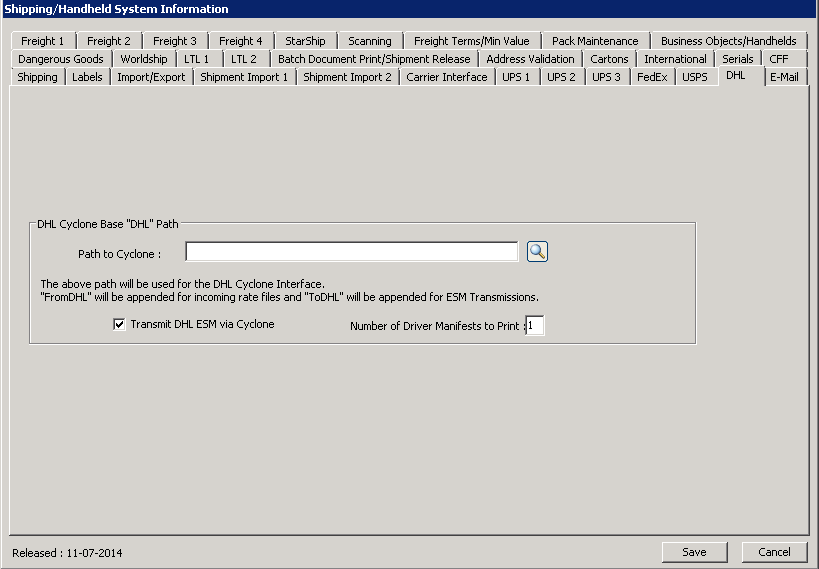Select the UPS 1 tab
This screenshot has width=819, height=569.
[516, 77]
